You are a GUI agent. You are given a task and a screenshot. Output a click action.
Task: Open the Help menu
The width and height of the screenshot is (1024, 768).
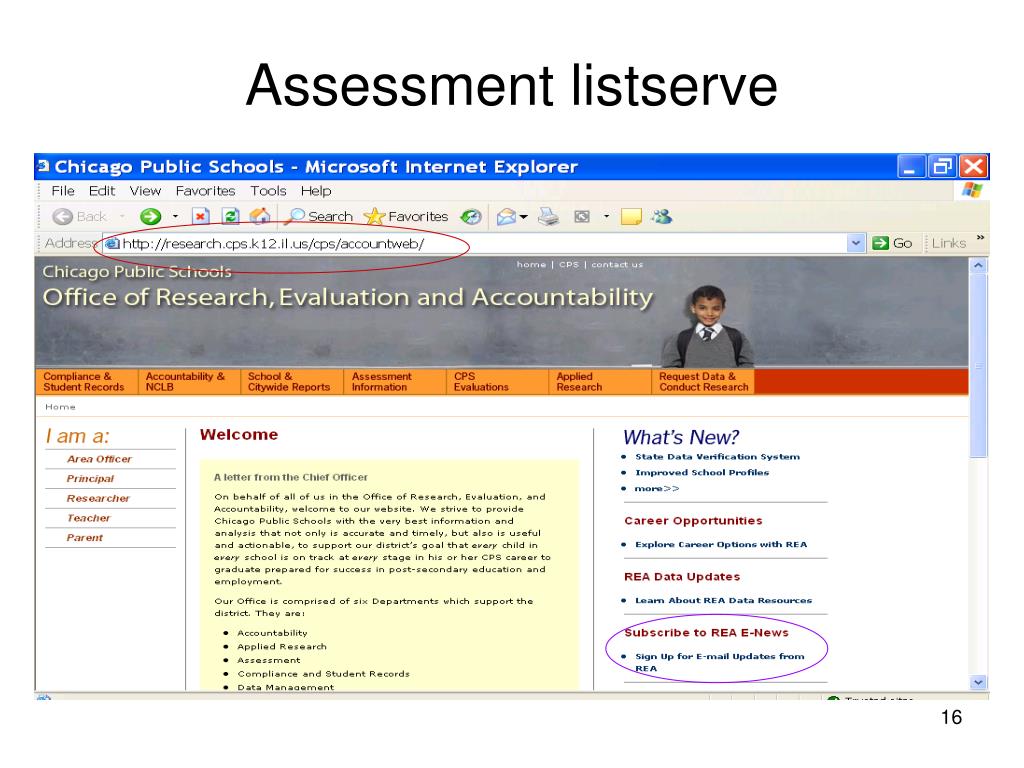coord(316,191)
